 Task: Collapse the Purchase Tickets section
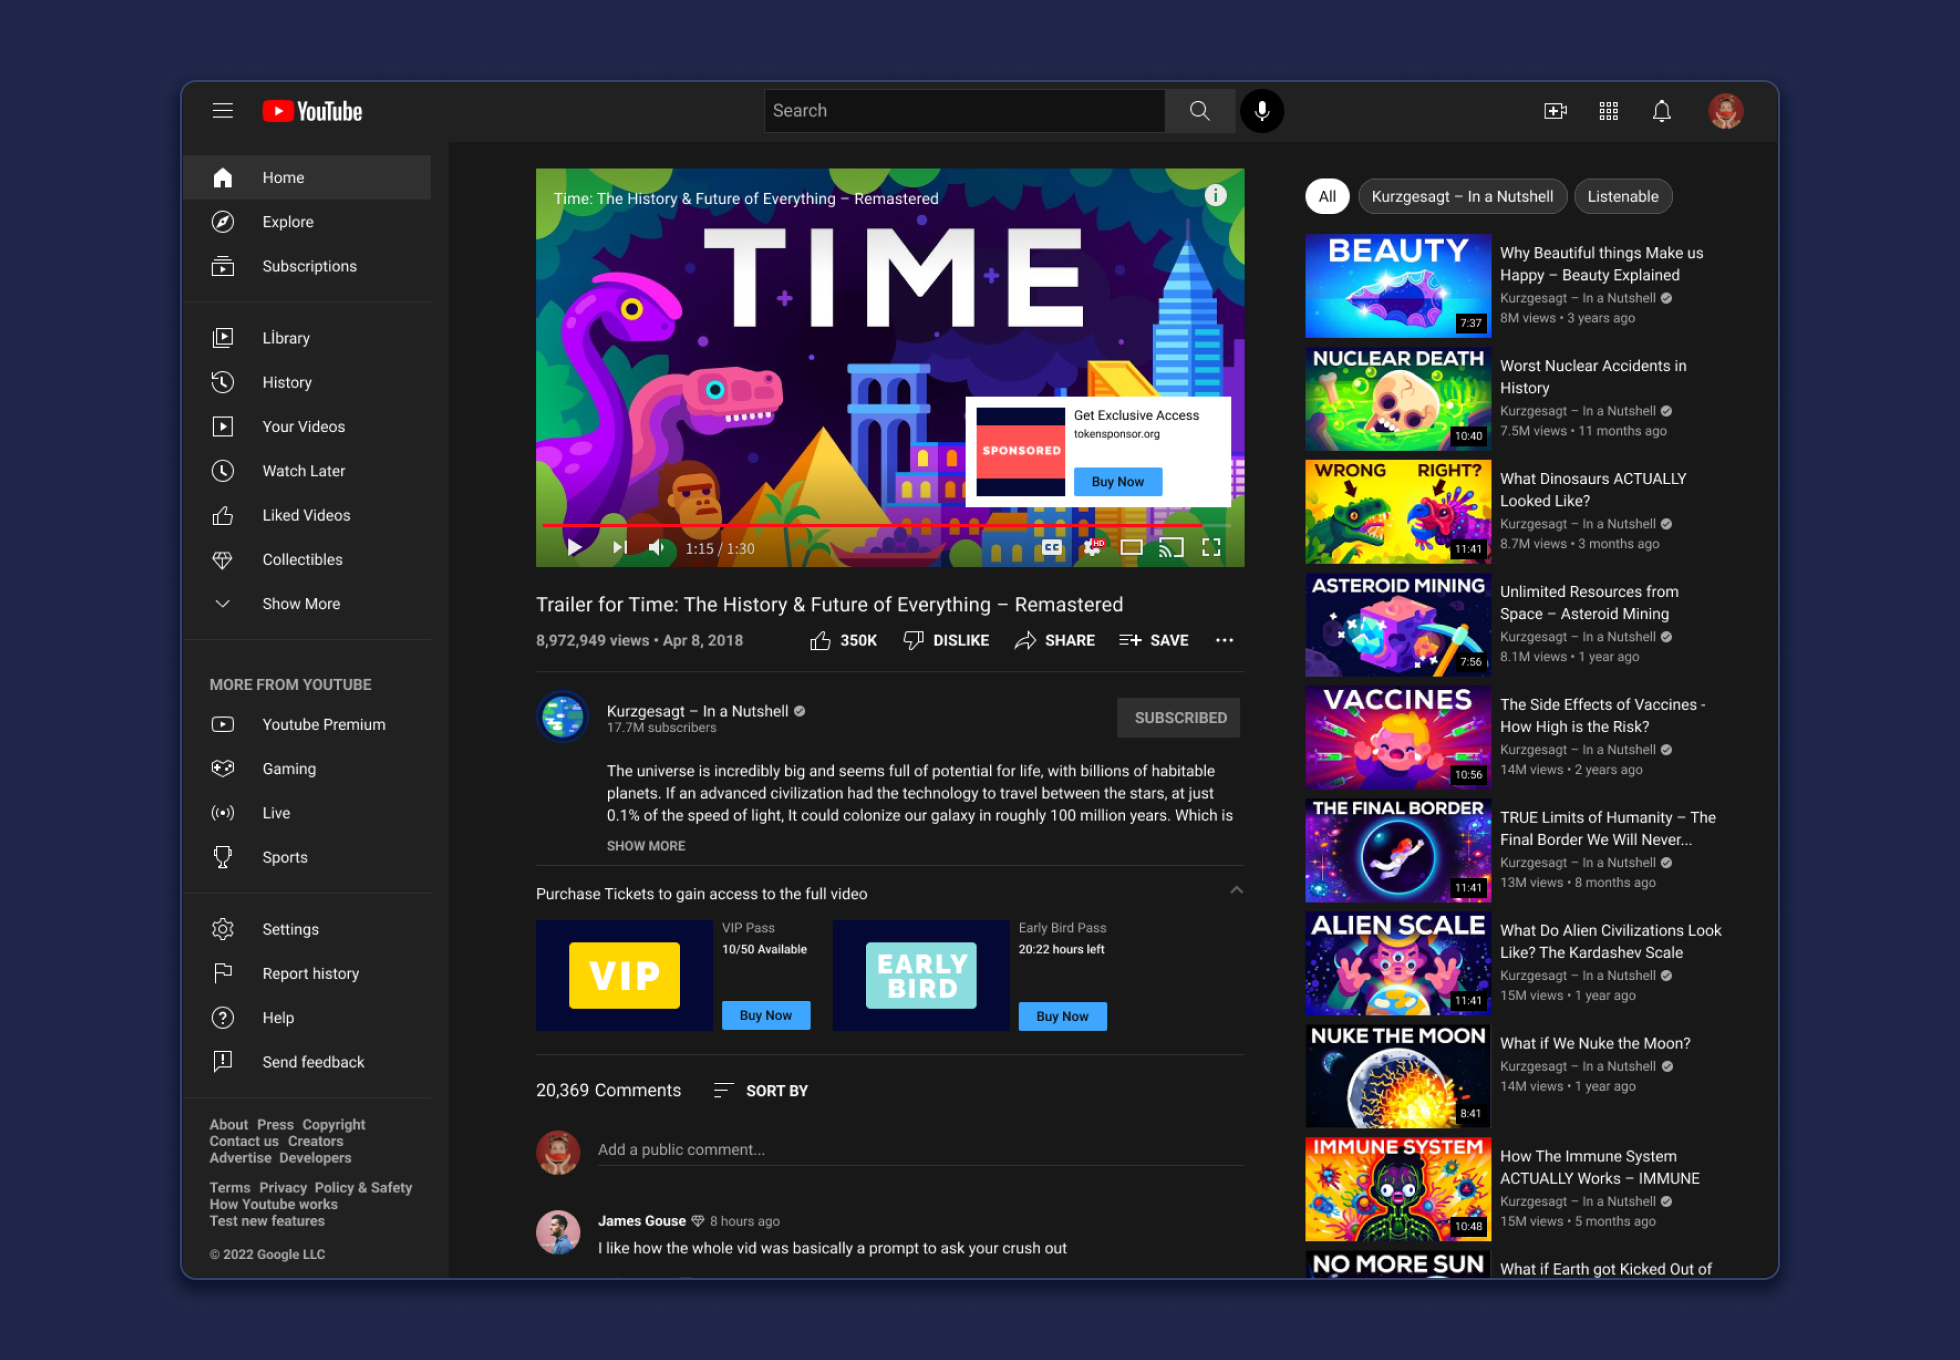click(x=1236, y=890)
